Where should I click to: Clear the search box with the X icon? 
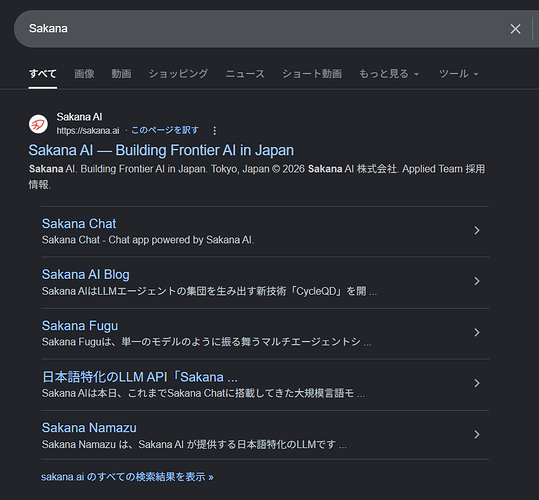pyautogui.click(x=515, y=29)
